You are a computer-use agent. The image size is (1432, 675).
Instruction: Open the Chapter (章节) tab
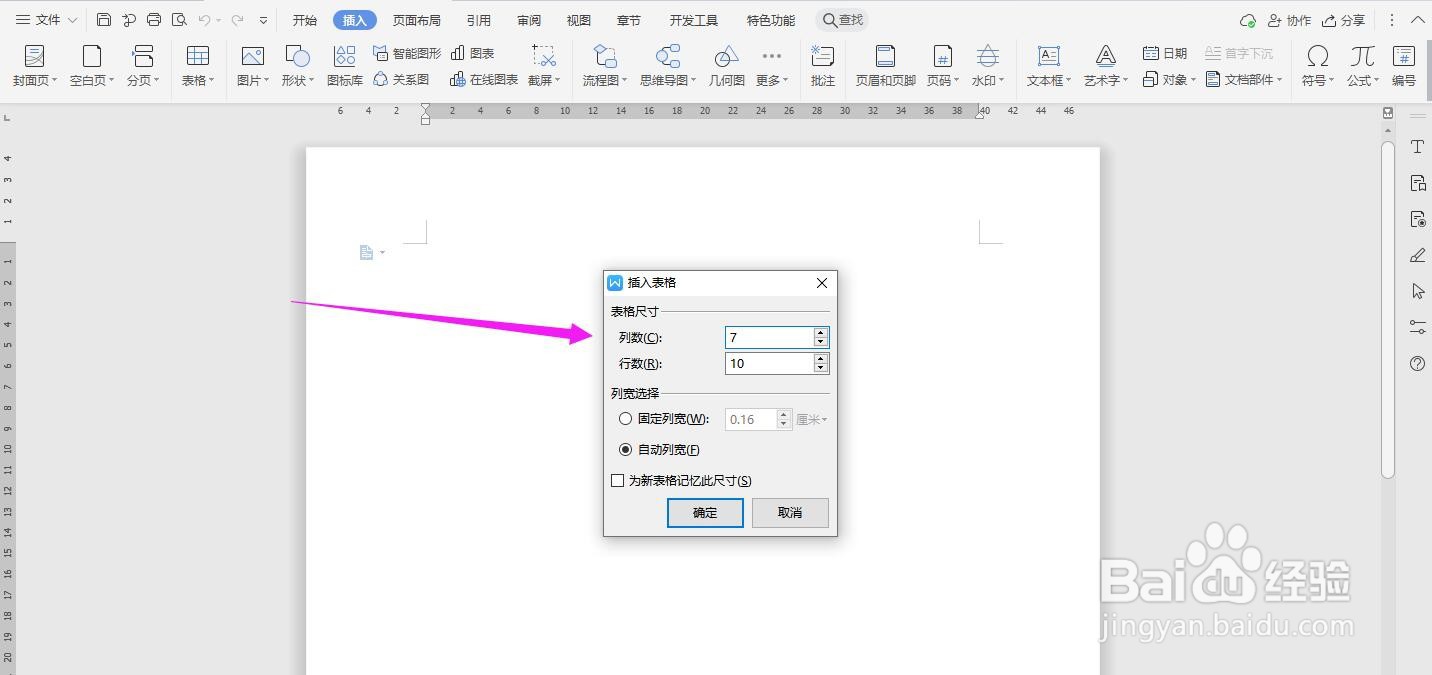[x=629, y=20]
